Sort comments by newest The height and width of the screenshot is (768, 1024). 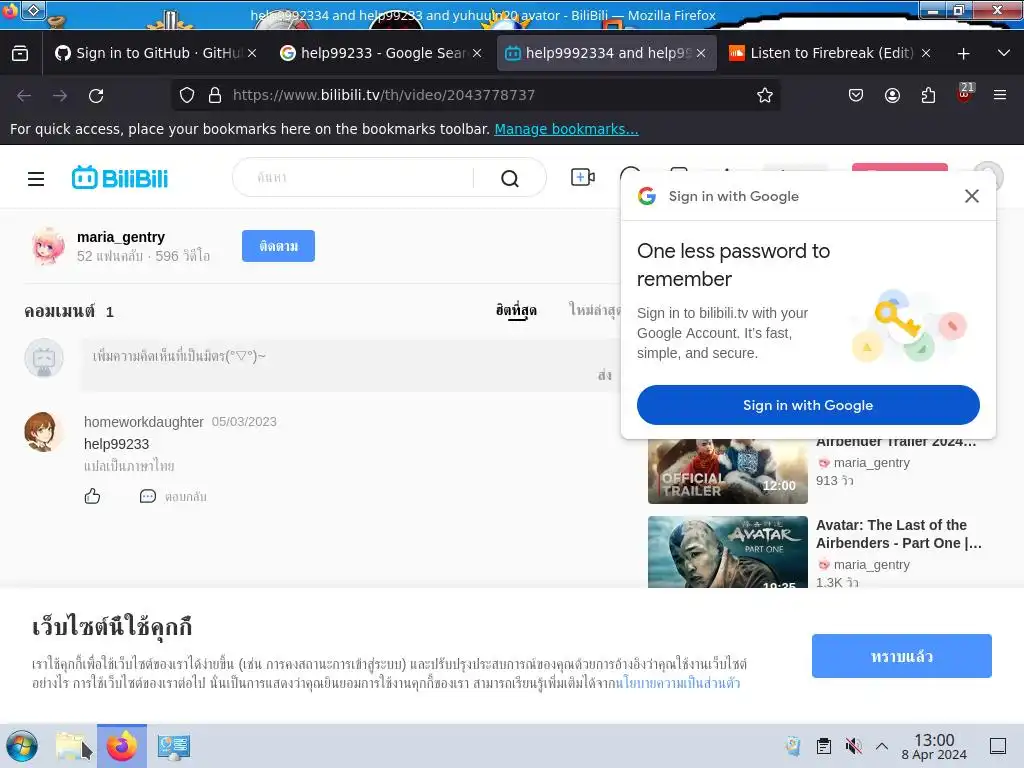tap(593, 310)
